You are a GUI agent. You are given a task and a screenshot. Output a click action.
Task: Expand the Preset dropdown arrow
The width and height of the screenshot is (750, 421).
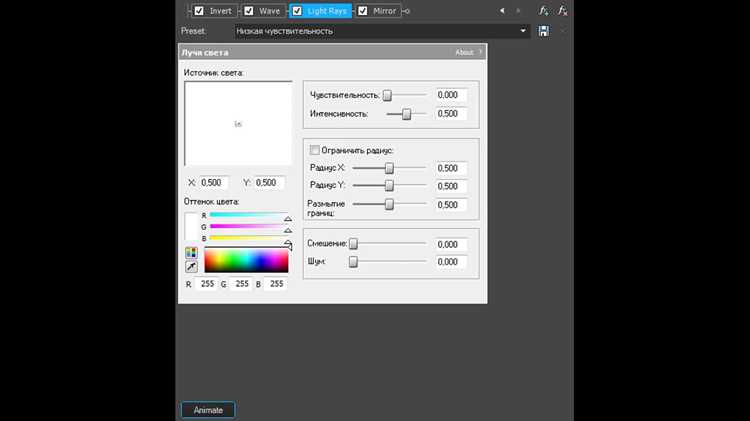[x=523, y=31]
